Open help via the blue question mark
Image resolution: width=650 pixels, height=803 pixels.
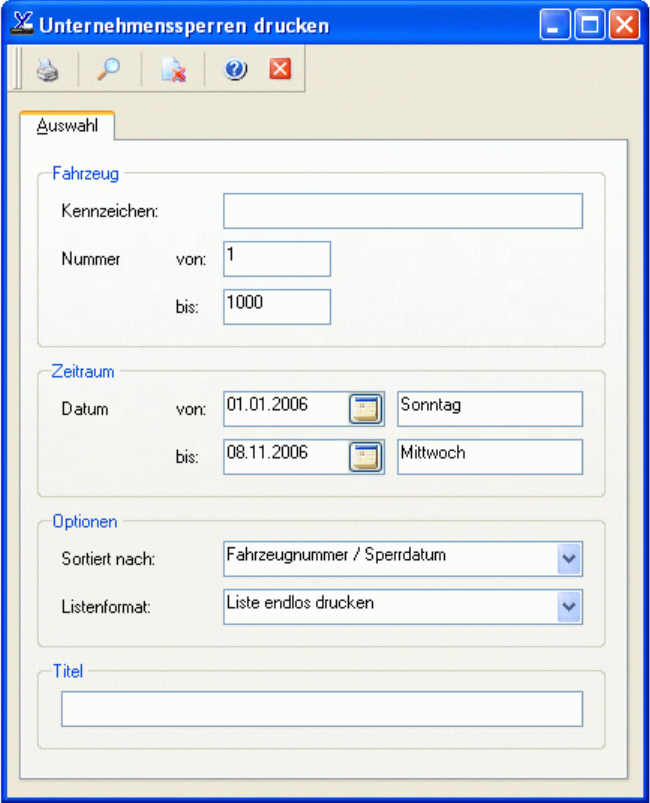point(236,70)
